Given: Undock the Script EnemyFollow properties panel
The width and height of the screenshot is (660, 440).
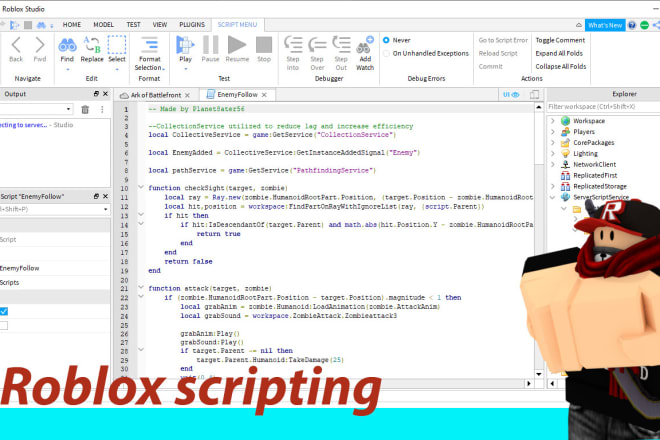Looking at the screenshot, I should pos(96,196).
